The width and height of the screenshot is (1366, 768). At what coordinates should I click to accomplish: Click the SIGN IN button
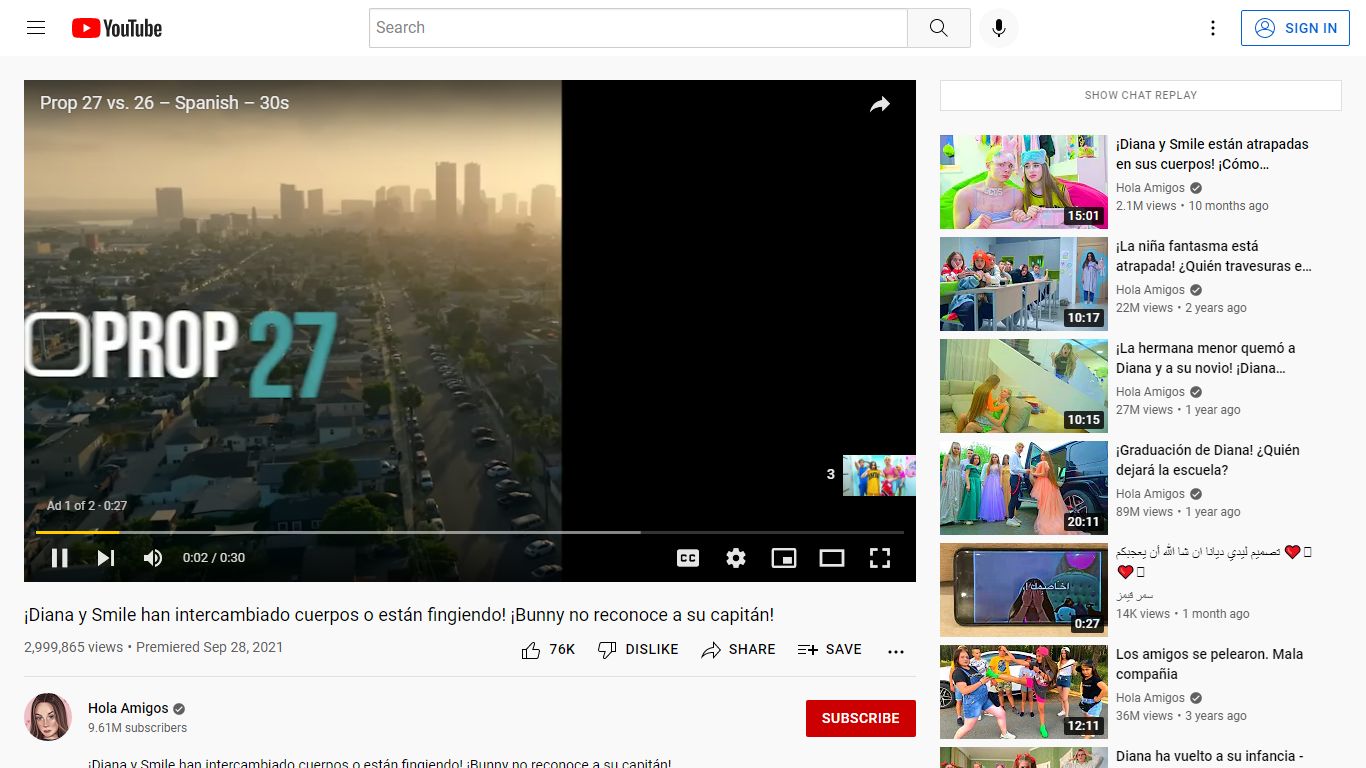(x=1295, y=28)
